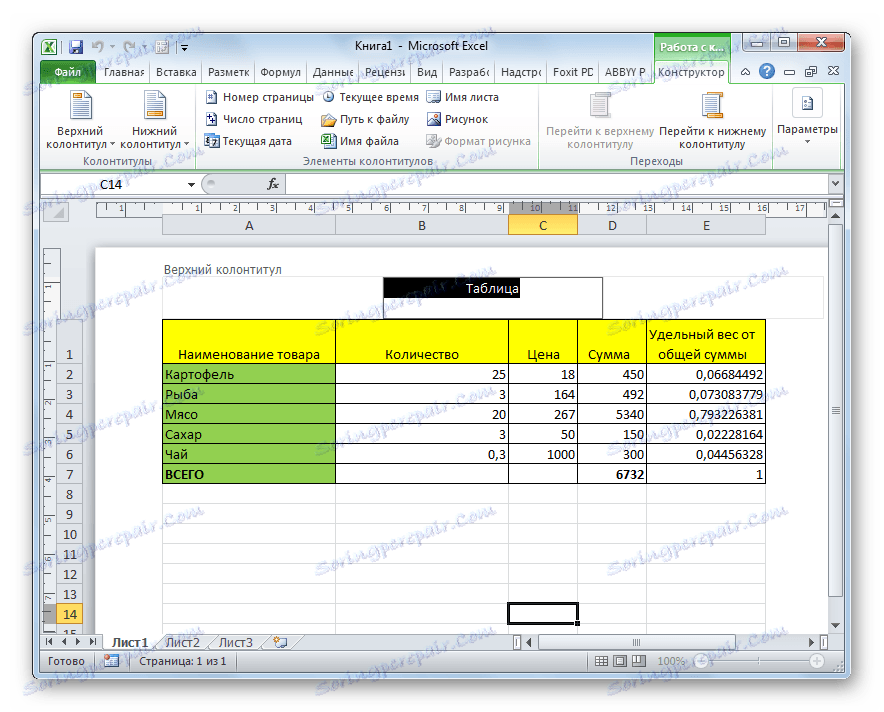
Task: Switch to the Формулы tab
Action: click(x=280, y=72)
